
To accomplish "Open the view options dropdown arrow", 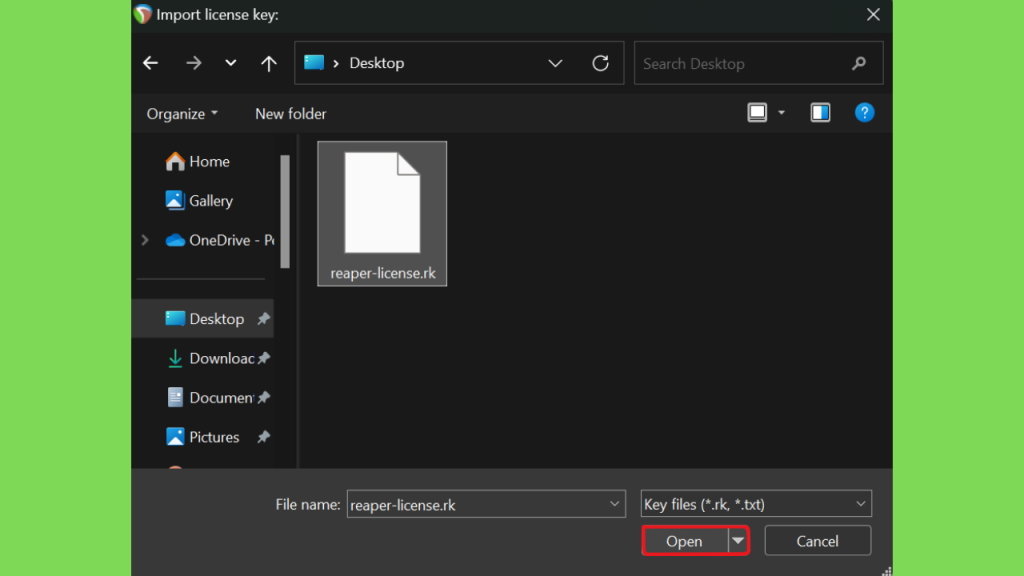I will pyautogui.click(x=782, y=113).
